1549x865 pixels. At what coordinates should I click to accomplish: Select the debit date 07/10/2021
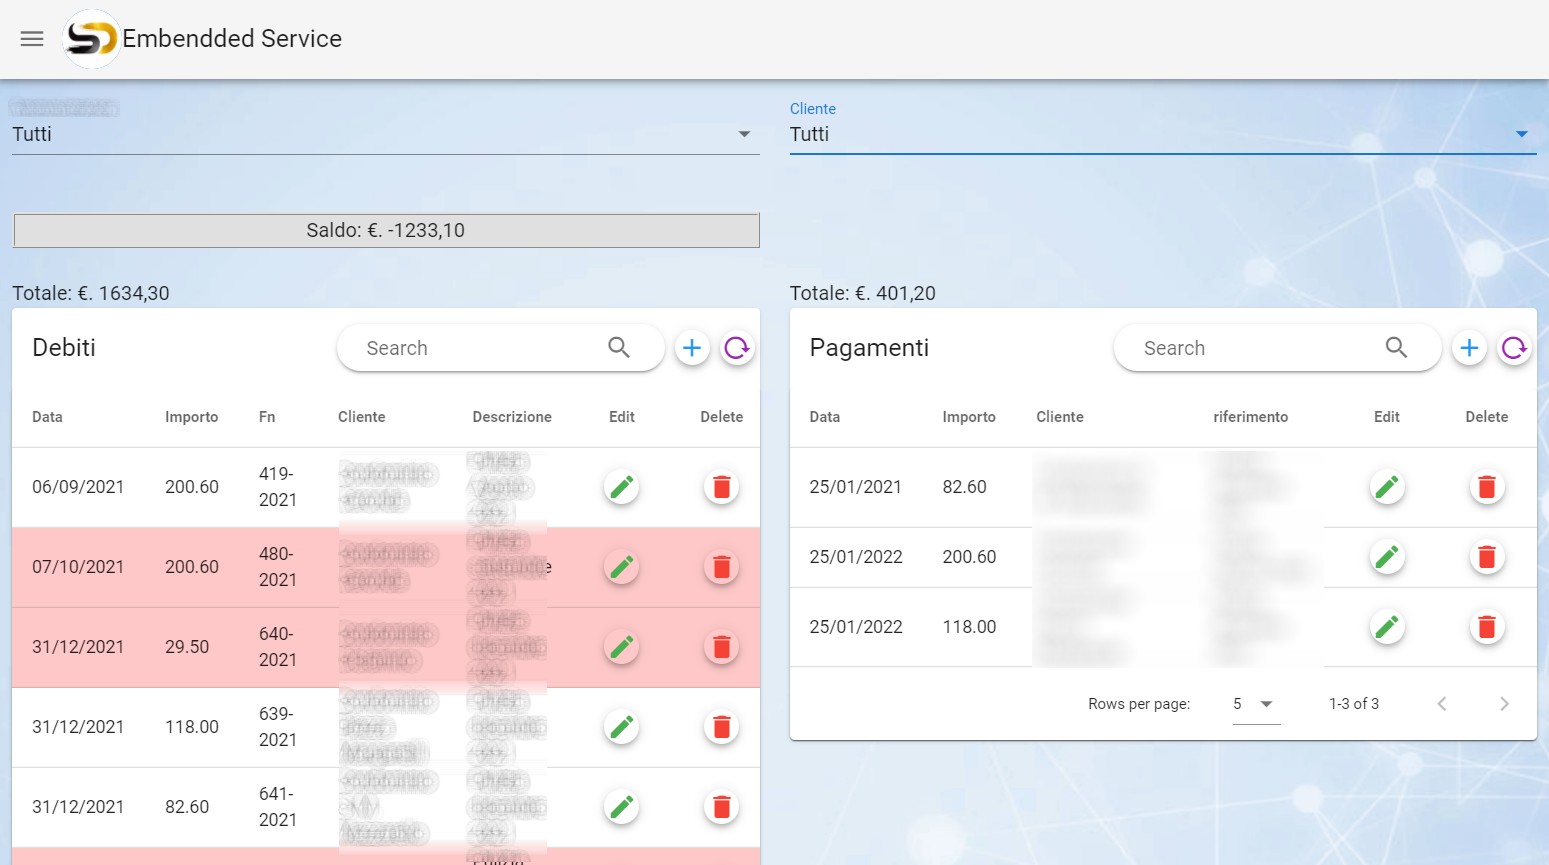pyautogui.click(x=78, y=567)
